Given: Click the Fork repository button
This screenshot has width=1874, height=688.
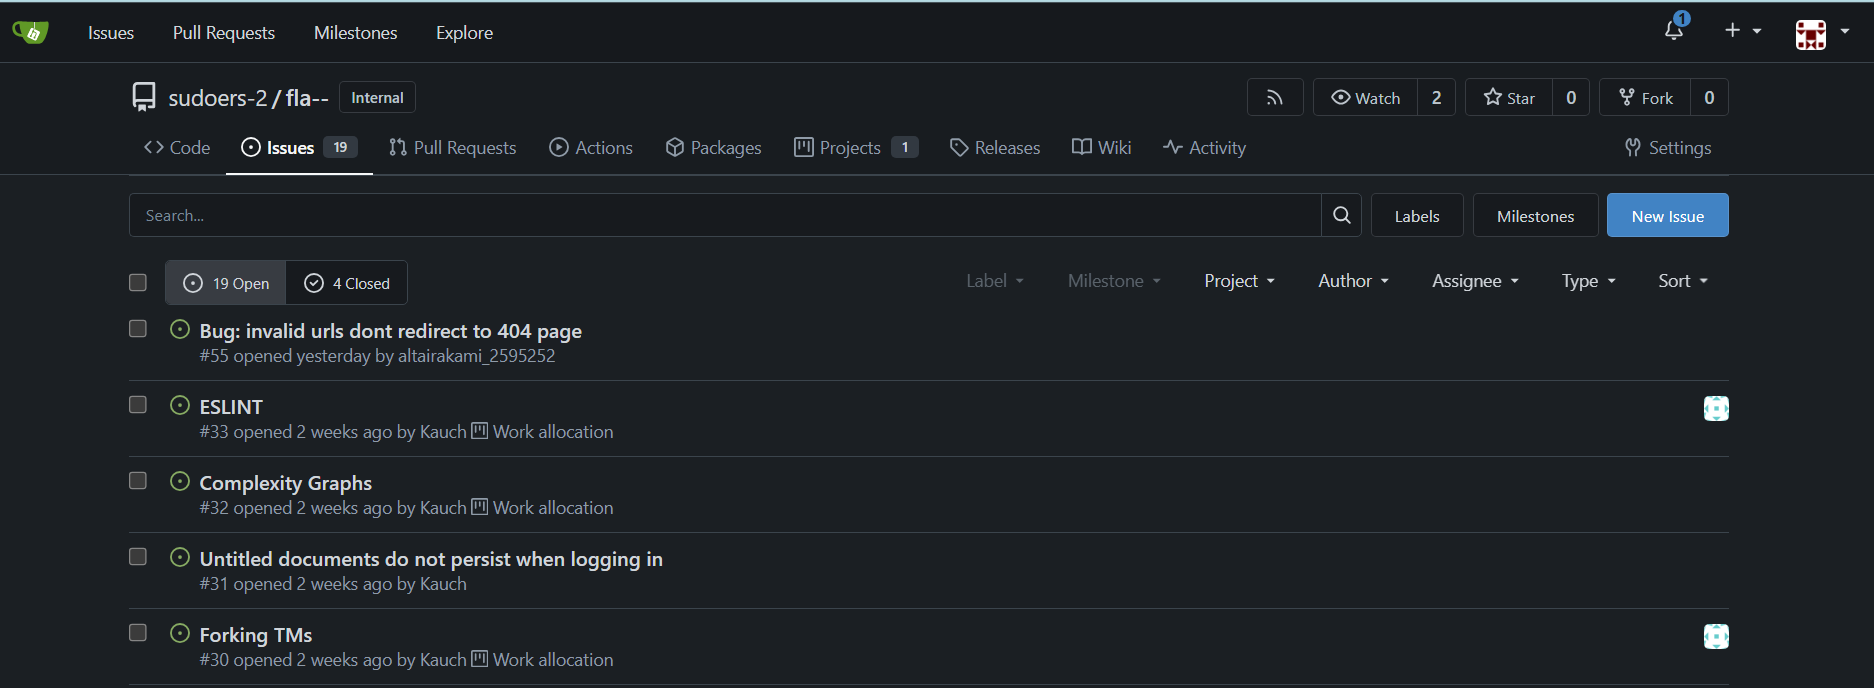Looking at the screenshot, I should pyautogui.click(x=1645, y=98).
